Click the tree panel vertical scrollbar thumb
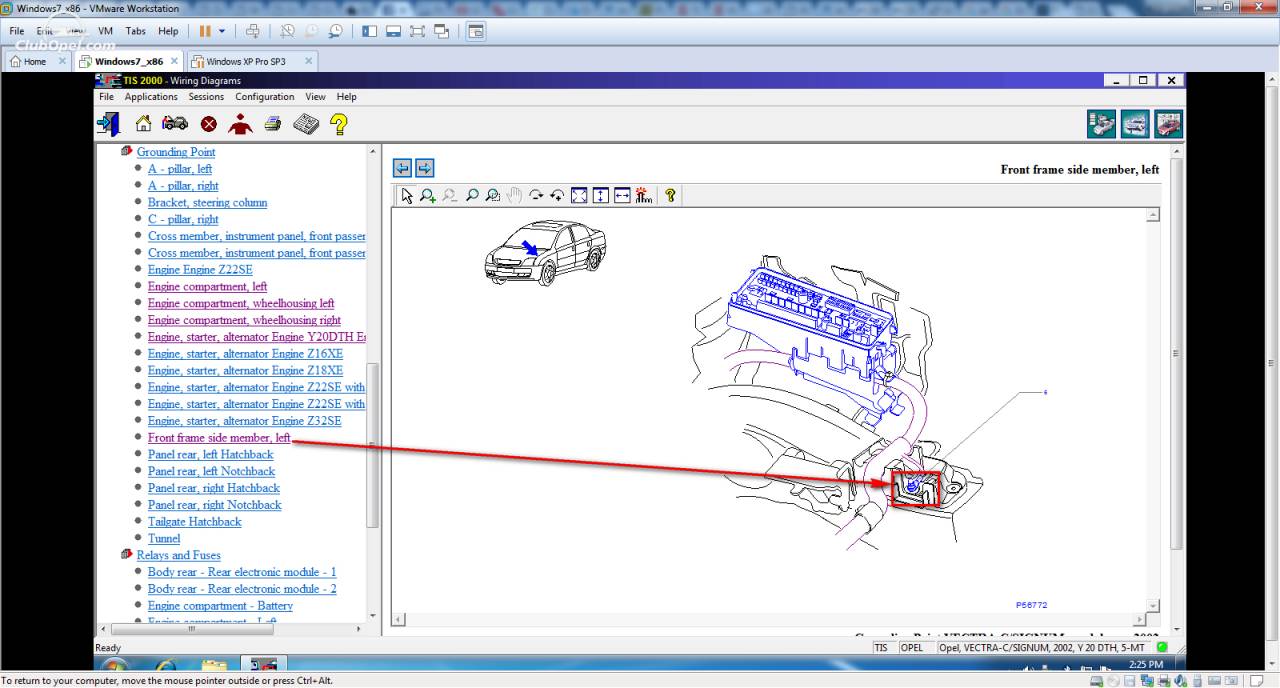1280x688 pixels. (374, 445)
